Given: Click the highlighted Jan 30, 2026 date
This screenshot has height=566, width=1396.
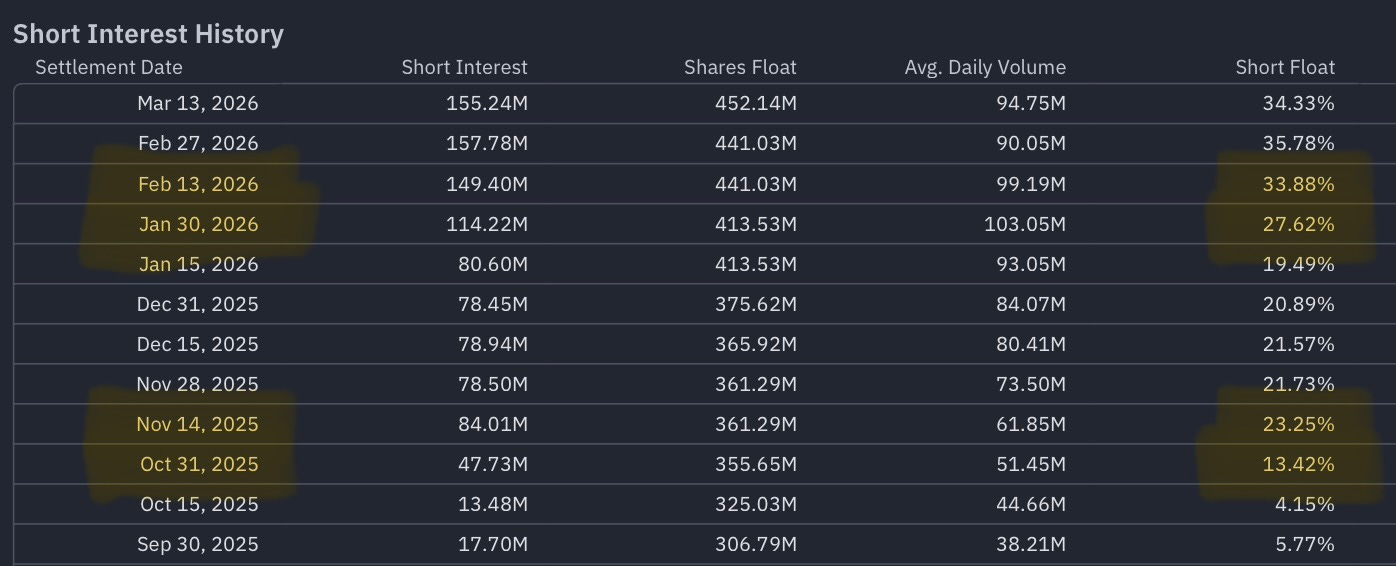Looking at the screenshot, I should click(x=198, y=224).
